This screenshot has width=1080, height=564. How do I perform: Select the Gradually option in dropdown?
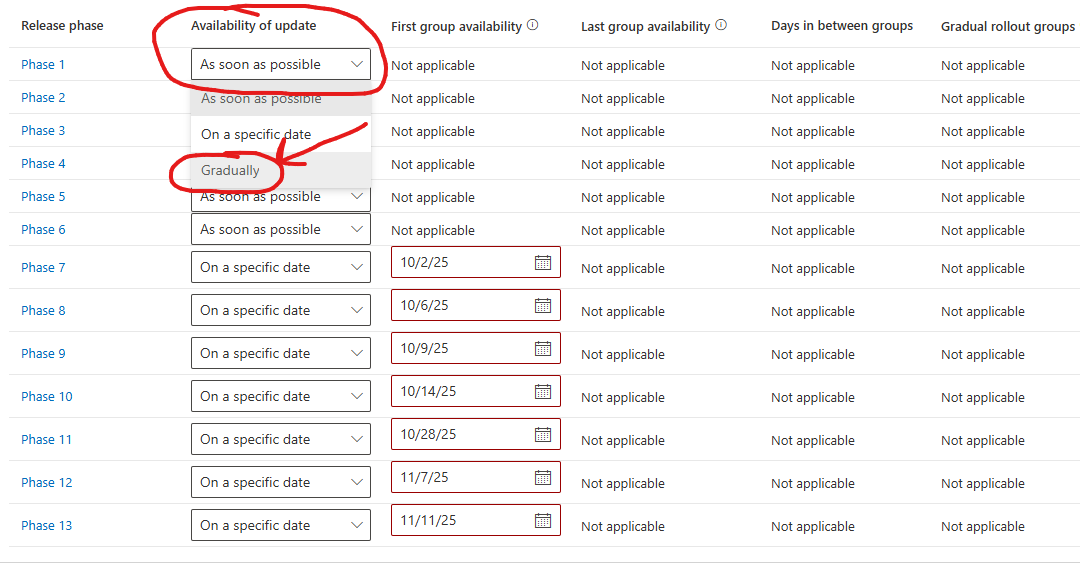pyautogui.click(x=230, y=171)
